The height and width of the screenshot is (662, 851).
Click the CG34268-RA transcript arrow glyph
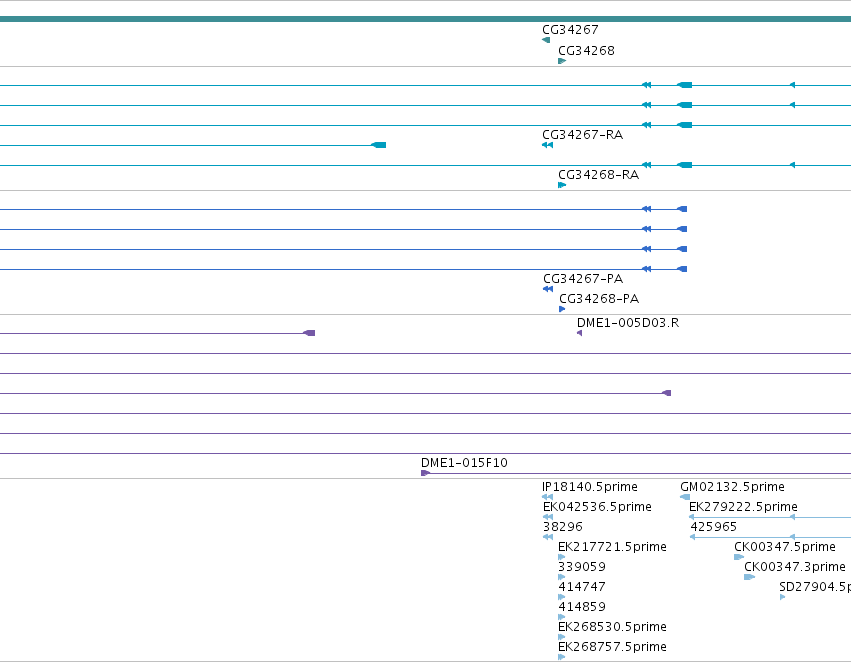click(x=562, y=185)
